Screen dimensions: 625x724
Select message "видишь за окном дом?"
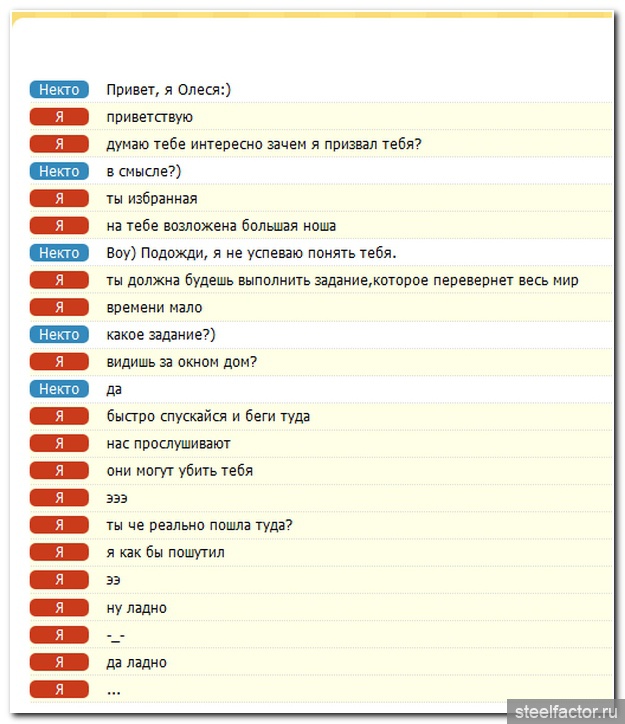pos(181,362)
